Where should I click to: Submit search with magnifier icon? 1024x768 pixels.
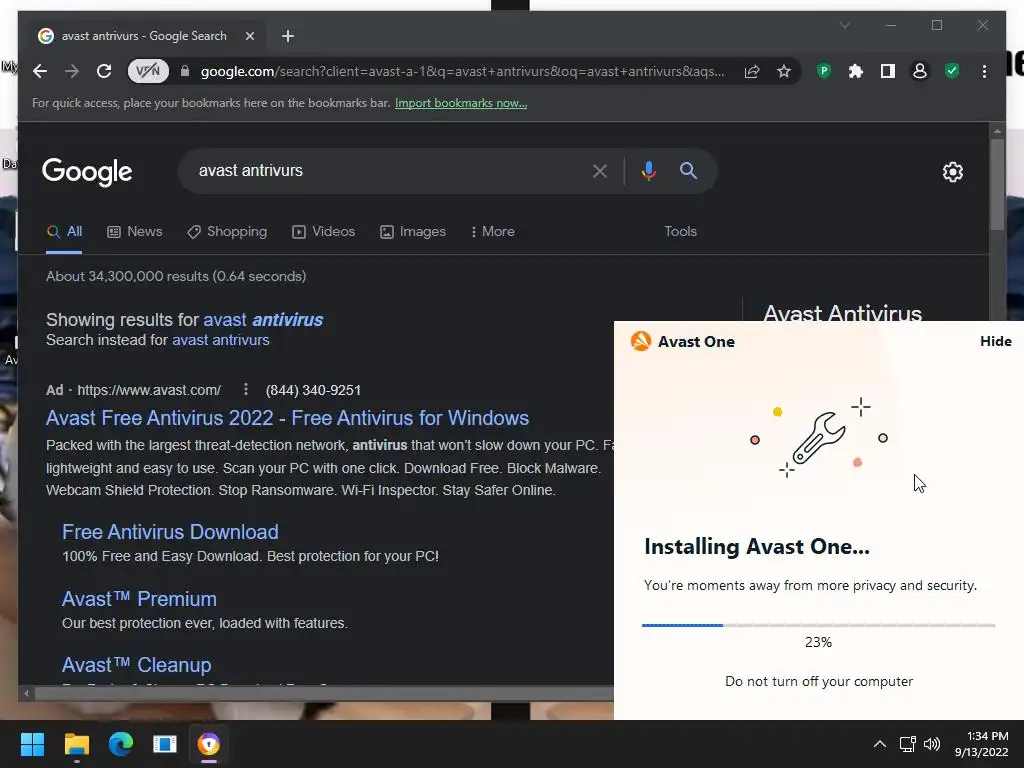pyautogui.click(x=688, y=171)
